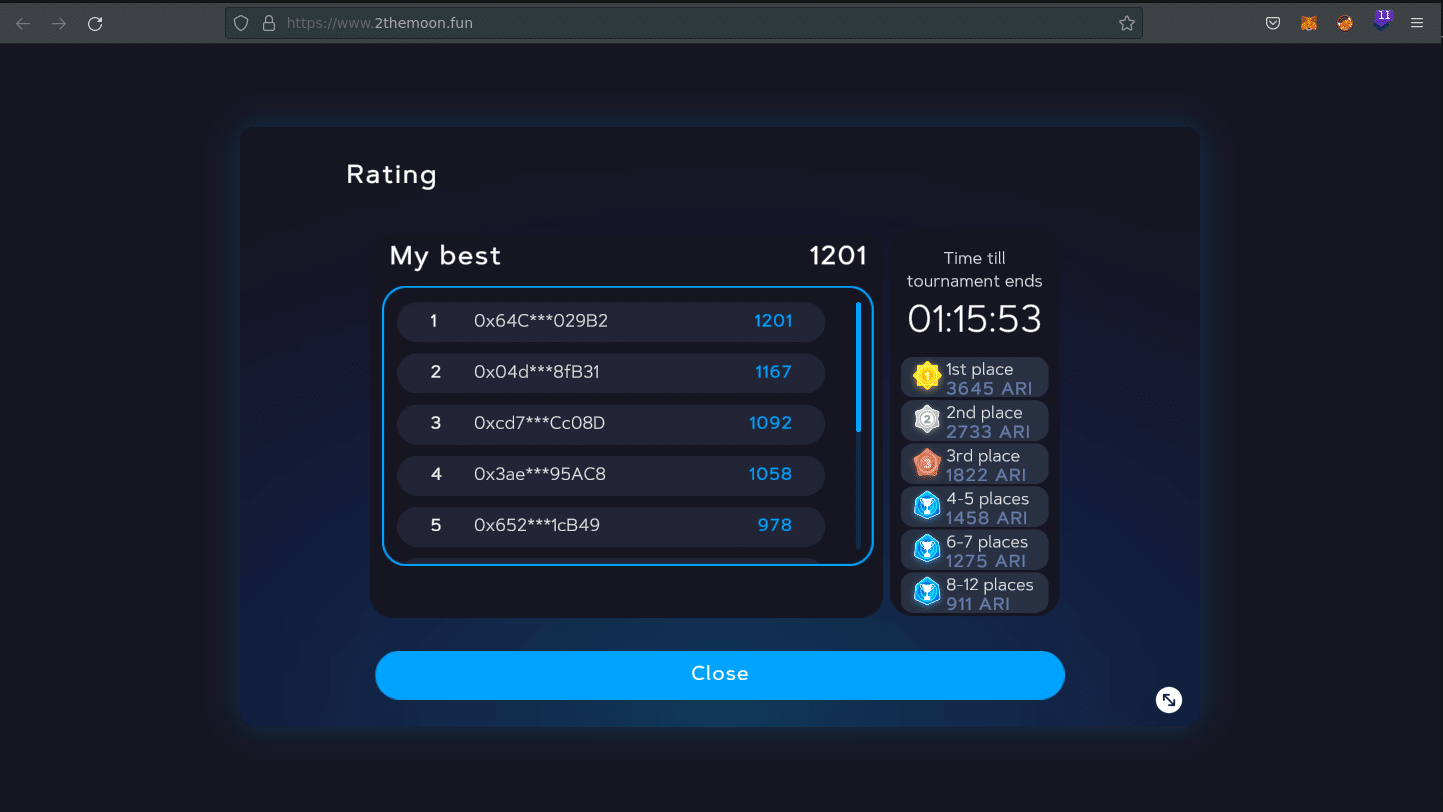The height and width of the screenshot is (812, 1443).
Task: Close the Rating dialog
Action: click(x=720, y=675)
